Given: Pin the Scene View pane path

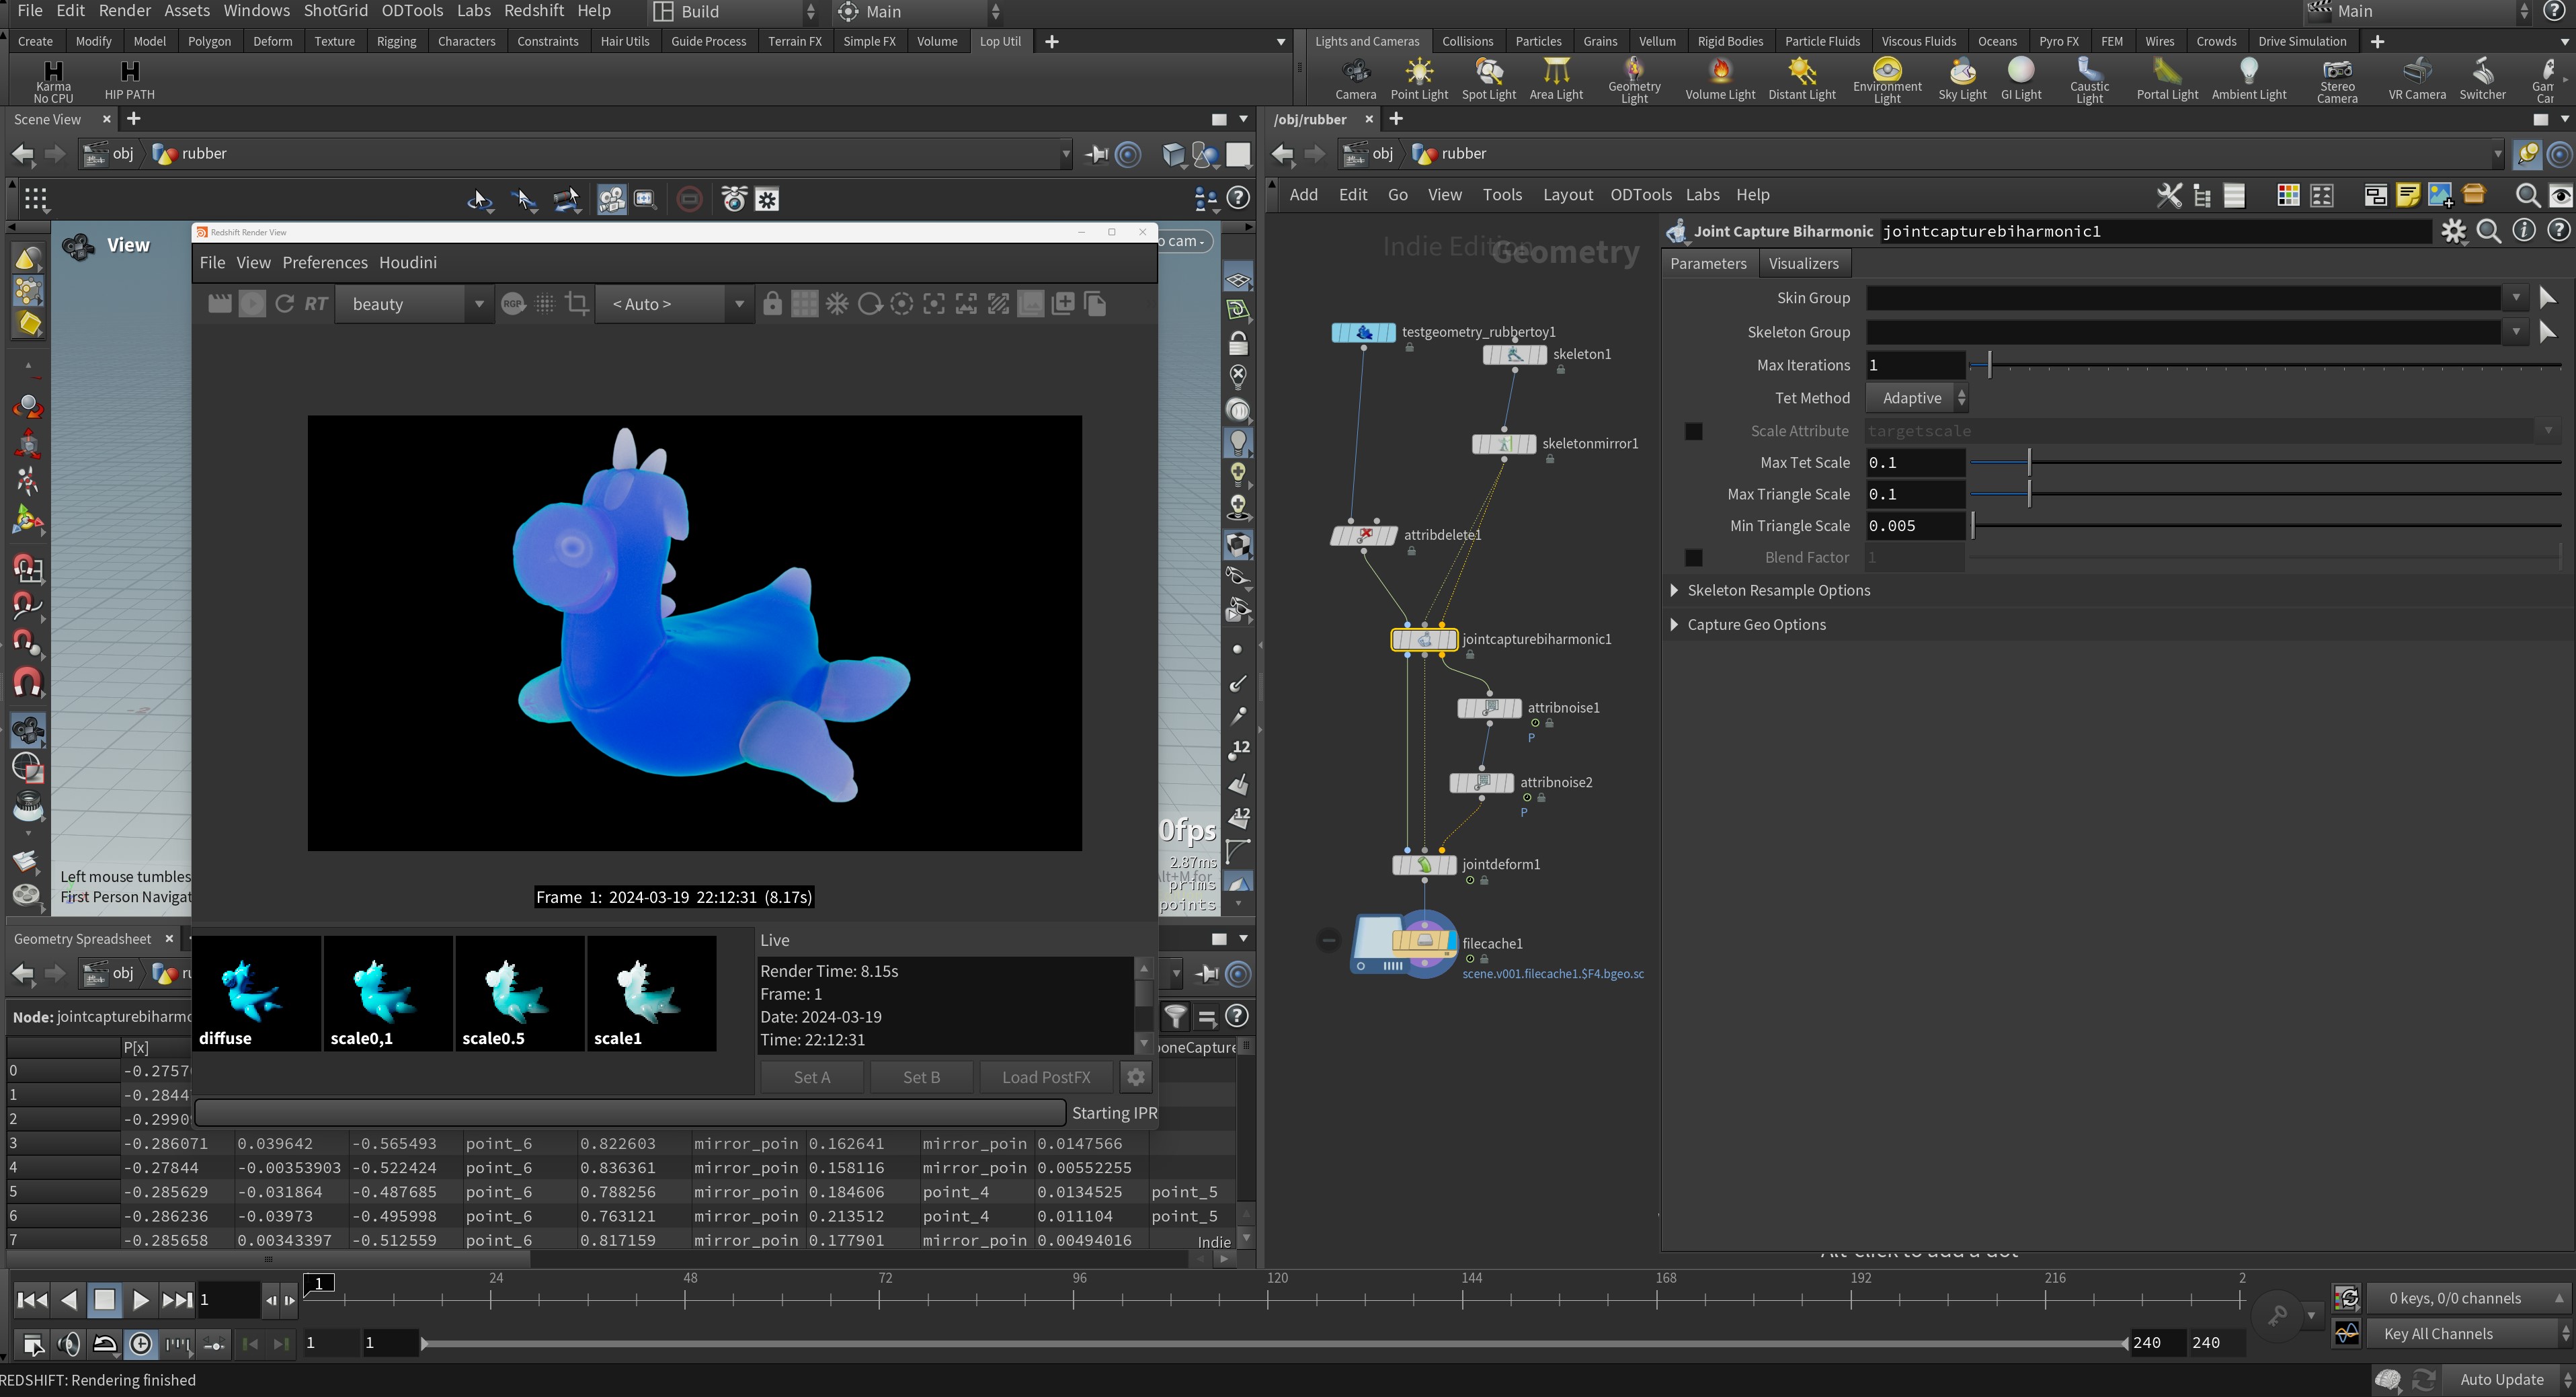Looking at the screenshot, I should point(1096,155).
